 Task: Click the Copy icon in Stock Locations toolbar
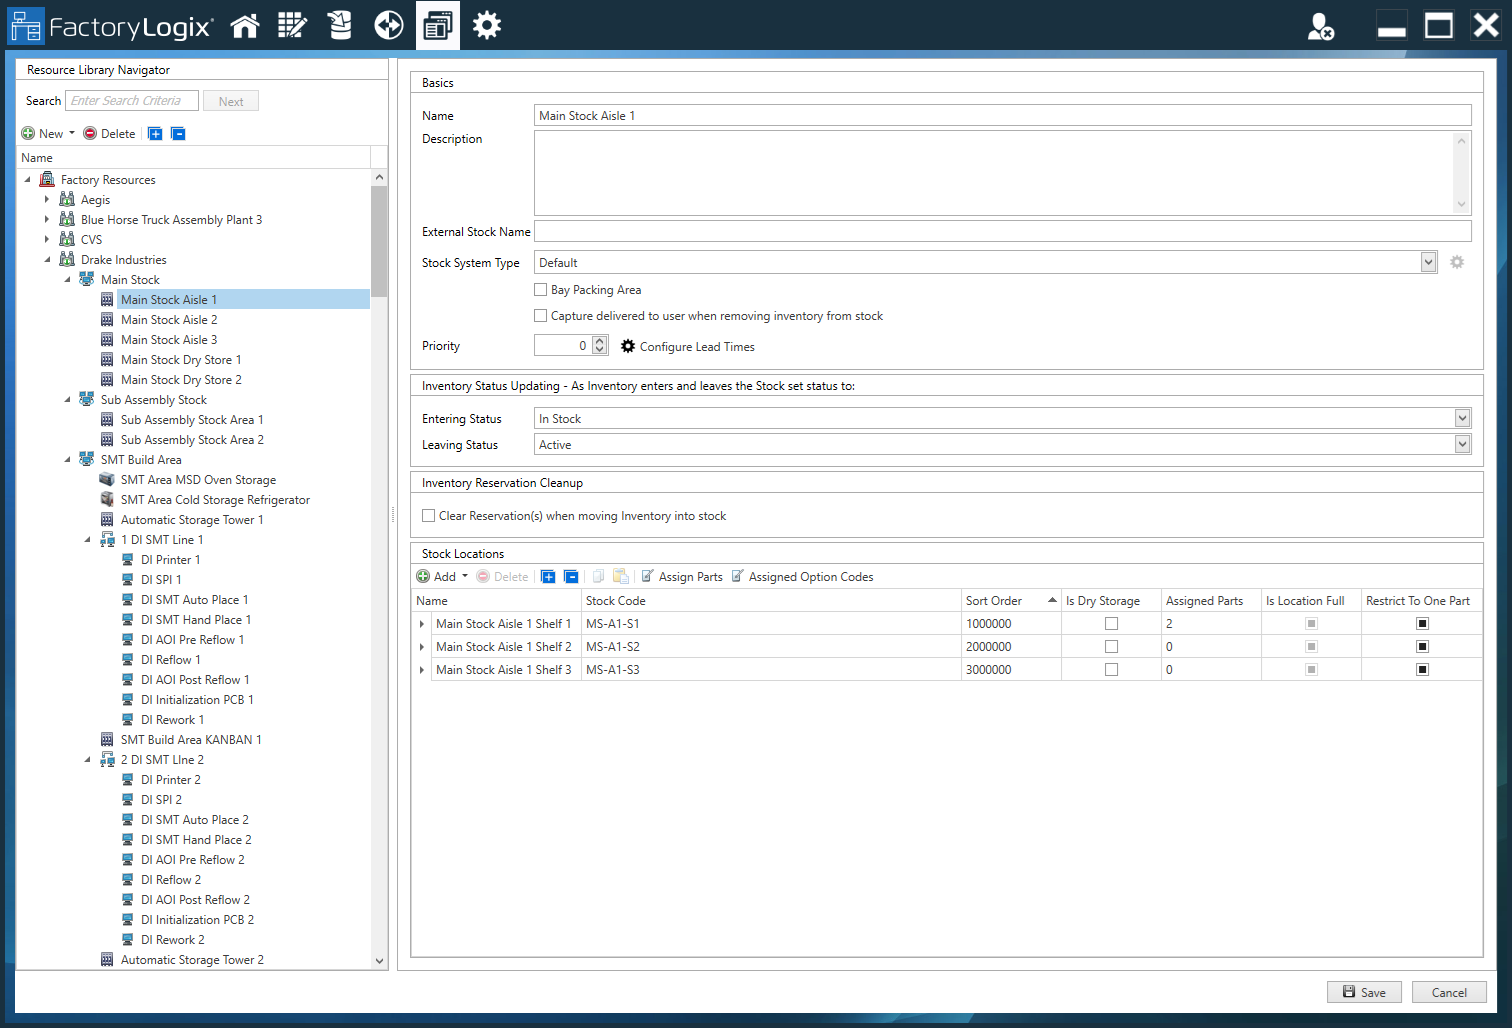597,576
